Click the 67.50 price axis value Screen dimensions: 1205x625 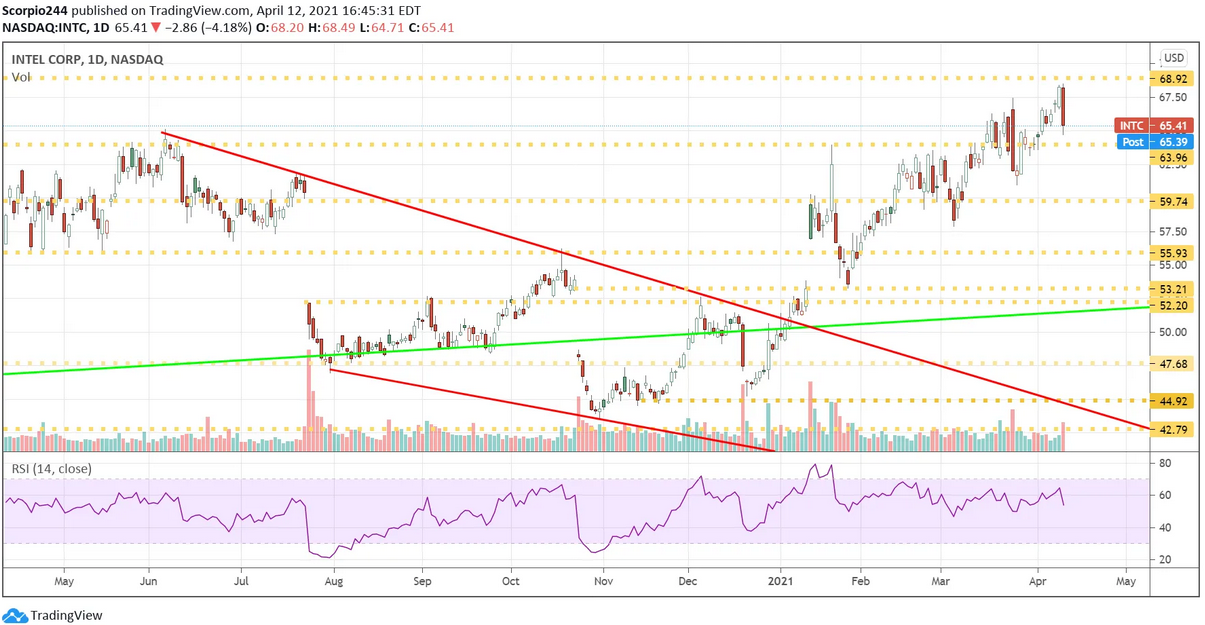tap(1172, 97)
